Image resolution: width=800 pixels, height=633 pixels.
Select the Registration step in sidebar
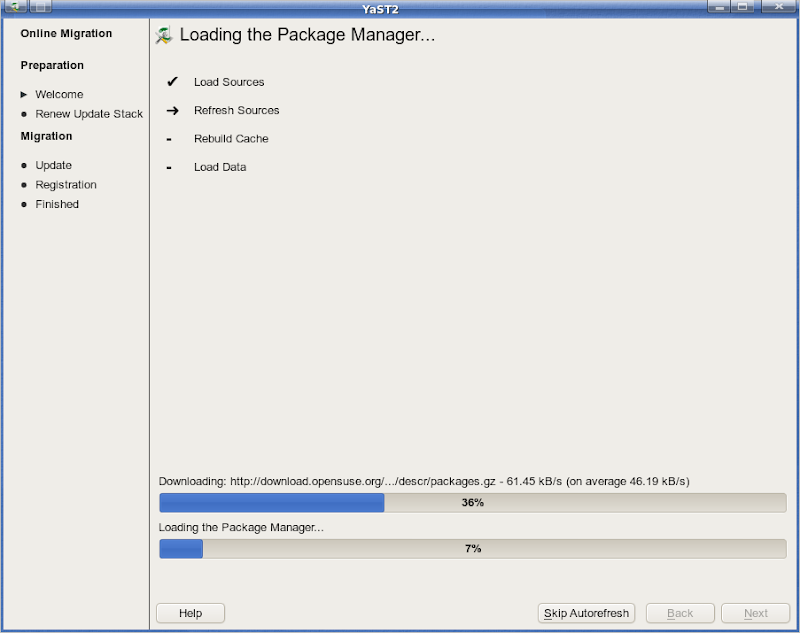point(66,185)
